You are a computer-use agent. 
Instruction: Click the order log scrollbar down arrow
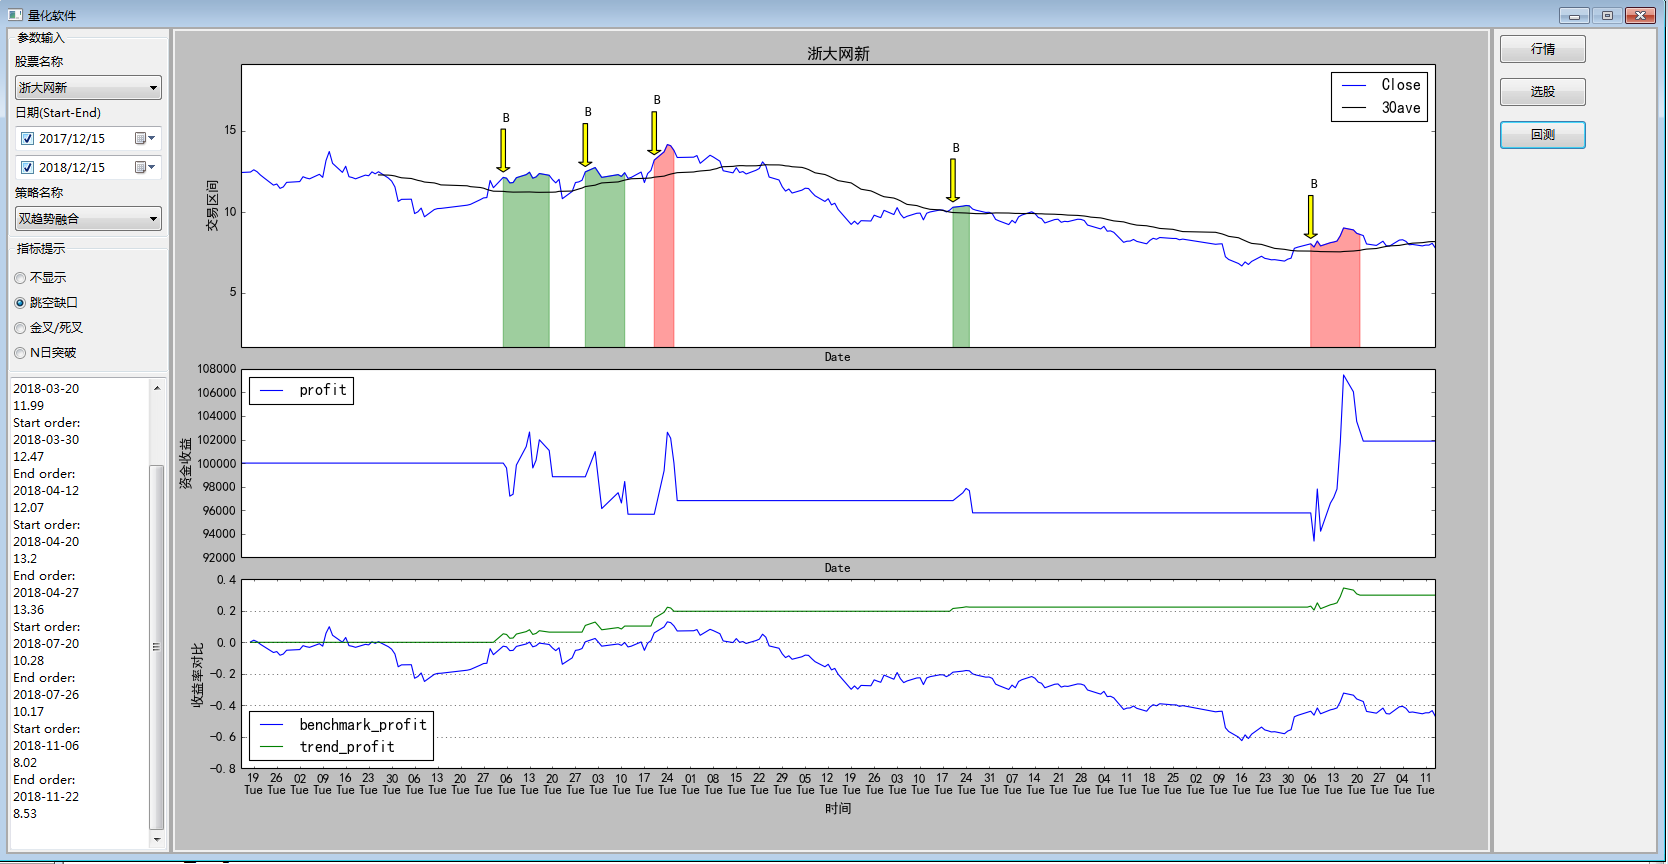[x=157, y=840]
